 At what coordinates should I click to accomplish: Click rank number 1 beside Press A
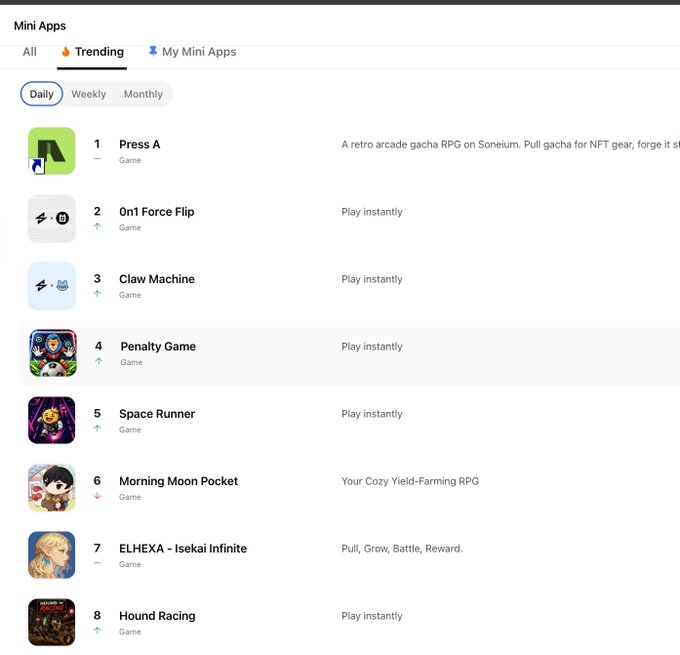coord(97,144)
